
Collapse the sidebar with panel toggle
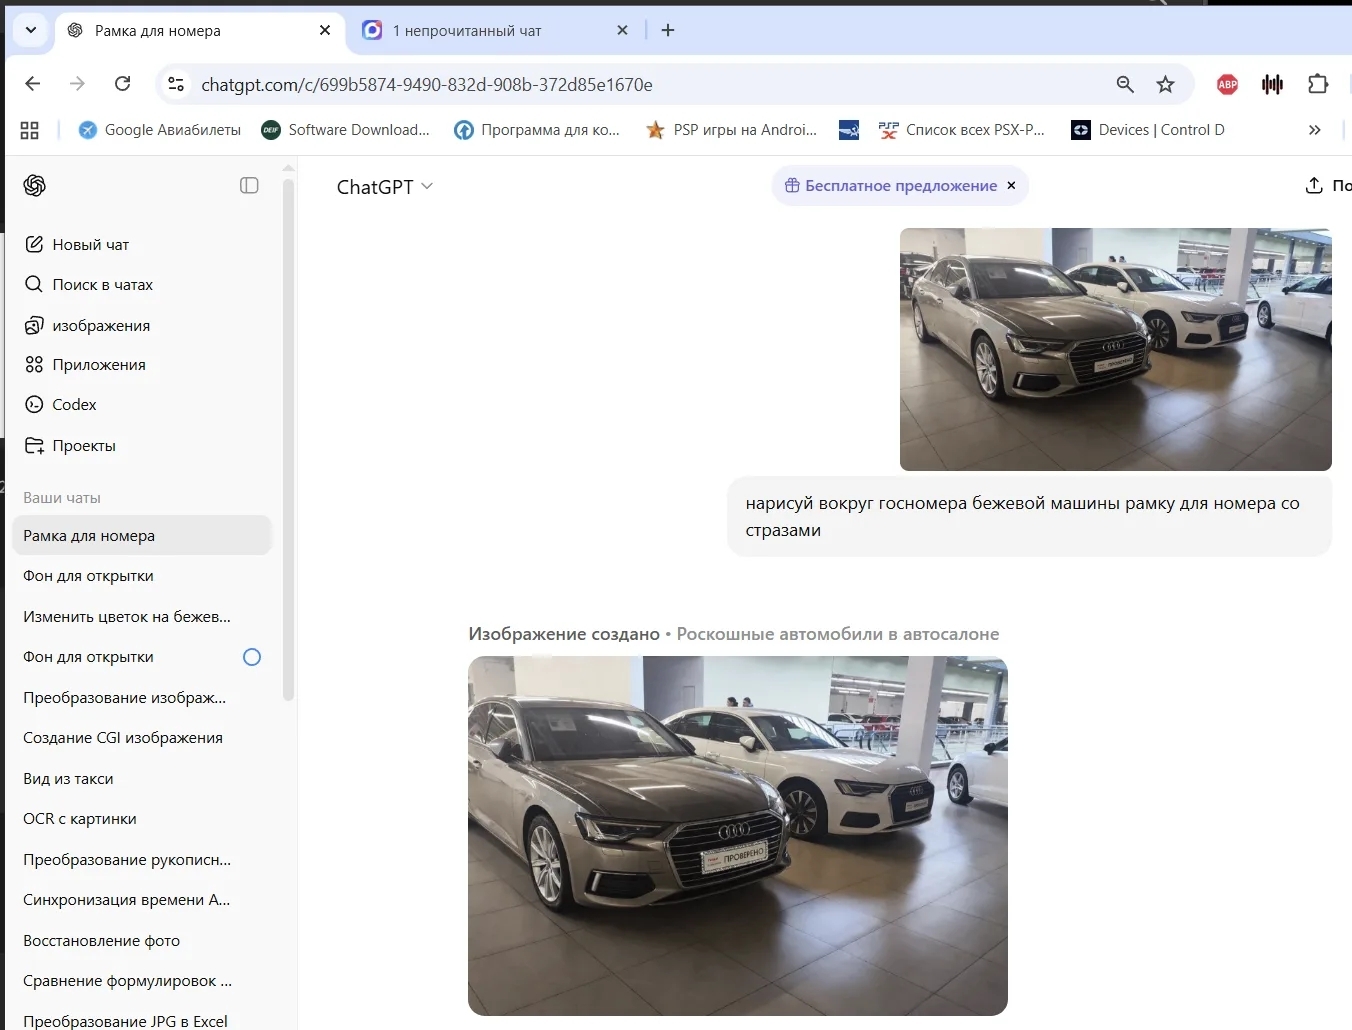point(249,186)
